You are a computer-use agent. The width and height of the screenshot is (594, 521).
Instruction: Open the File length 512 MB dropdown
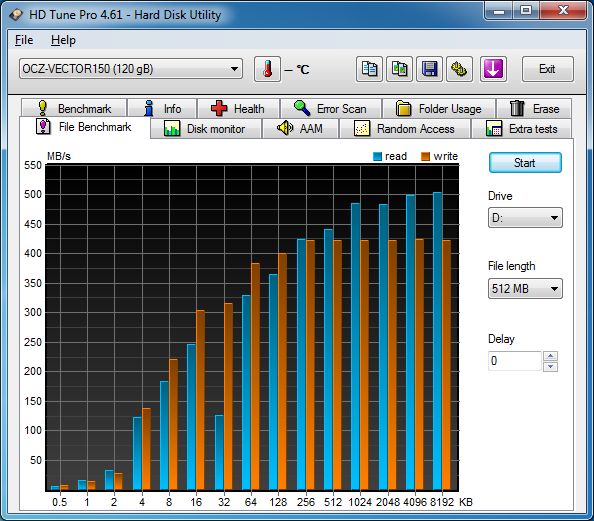(x=525, y=289)
